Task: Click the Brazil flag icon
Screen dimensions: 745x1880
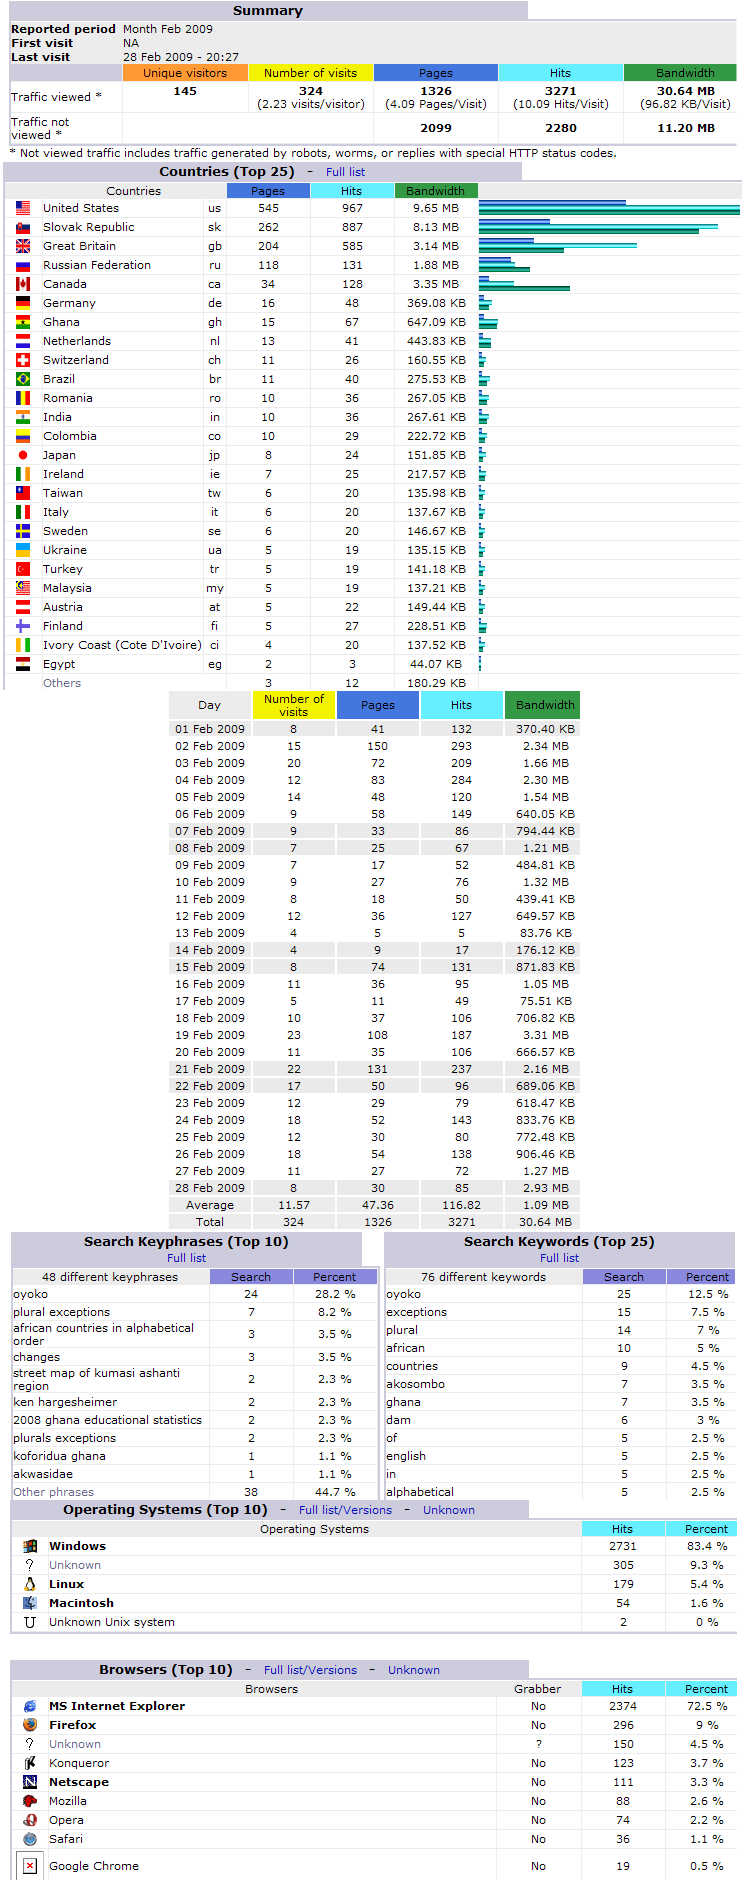Action: click(x=23, y=379)
